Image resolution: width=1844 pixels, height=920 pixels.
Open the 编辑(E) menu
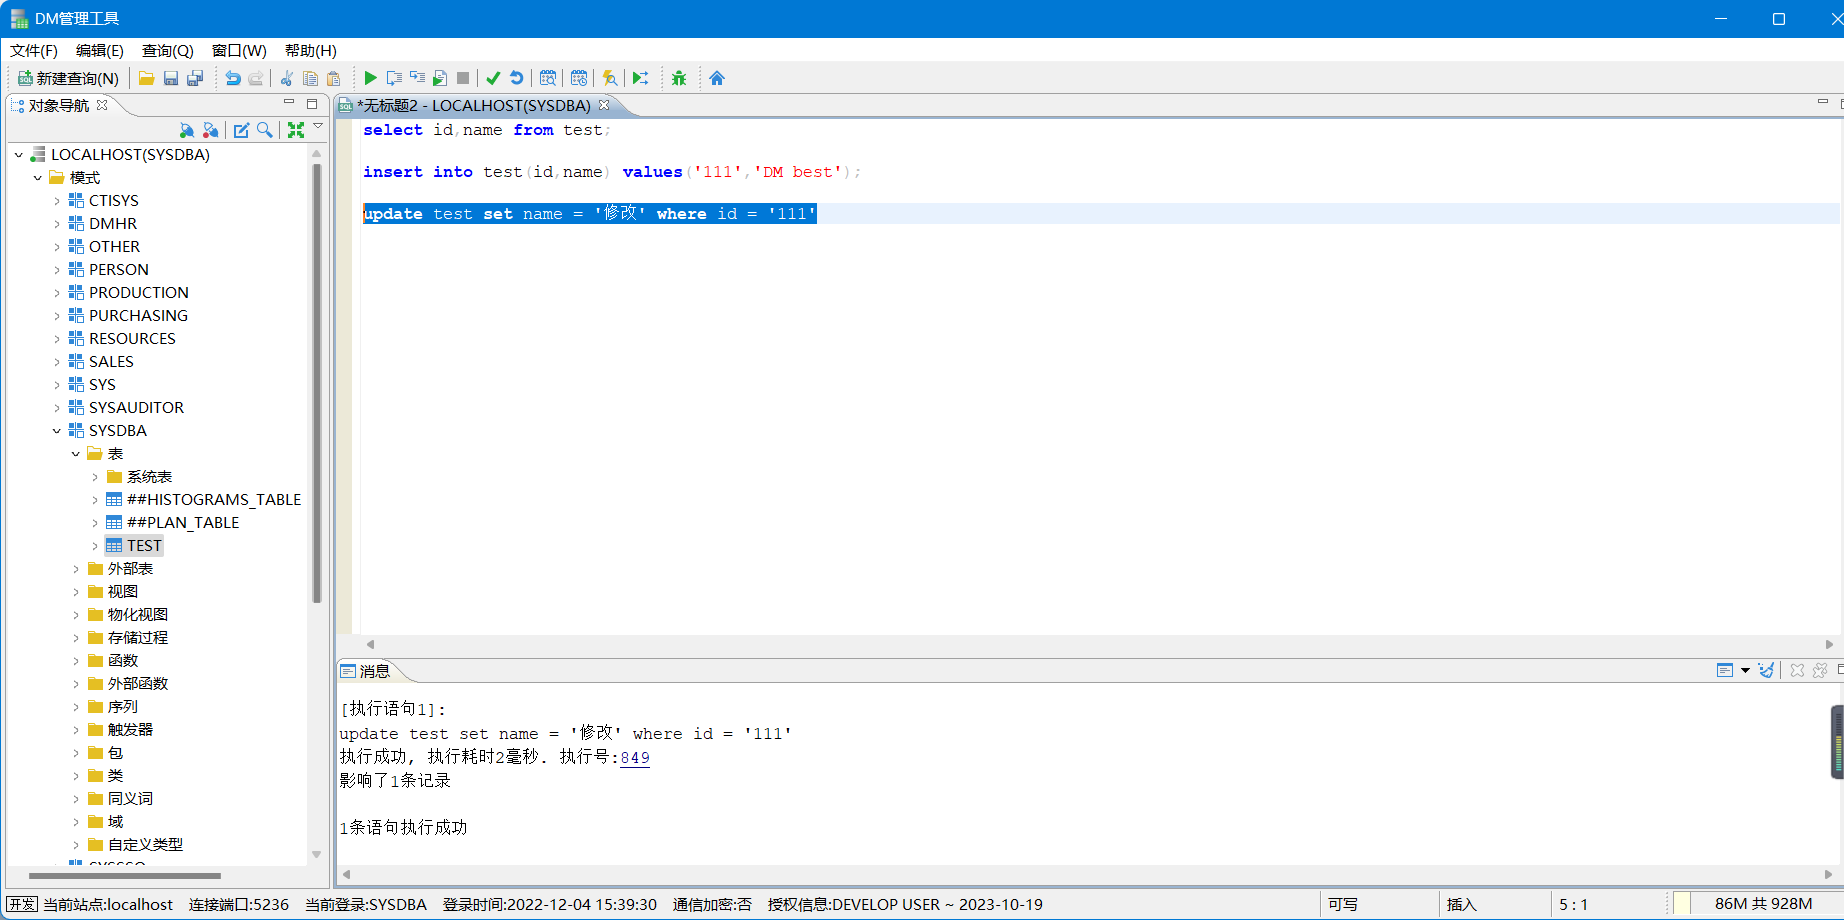100,50
